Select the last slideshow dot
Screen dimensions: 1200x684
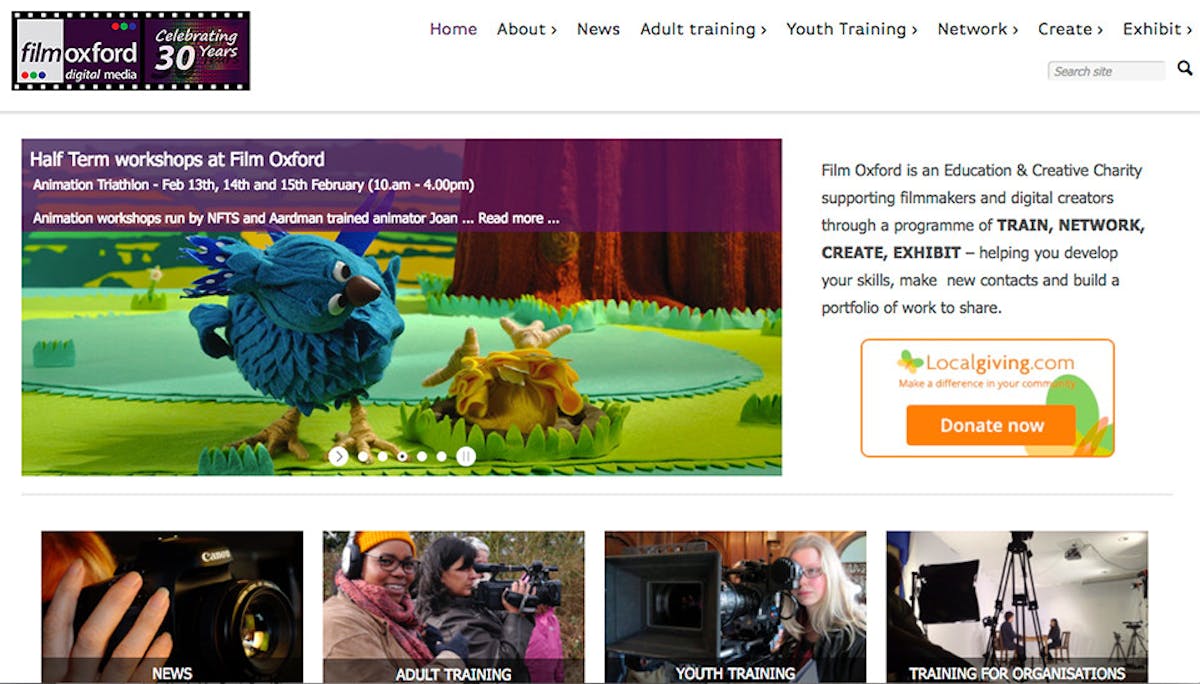tap(441, 456)
